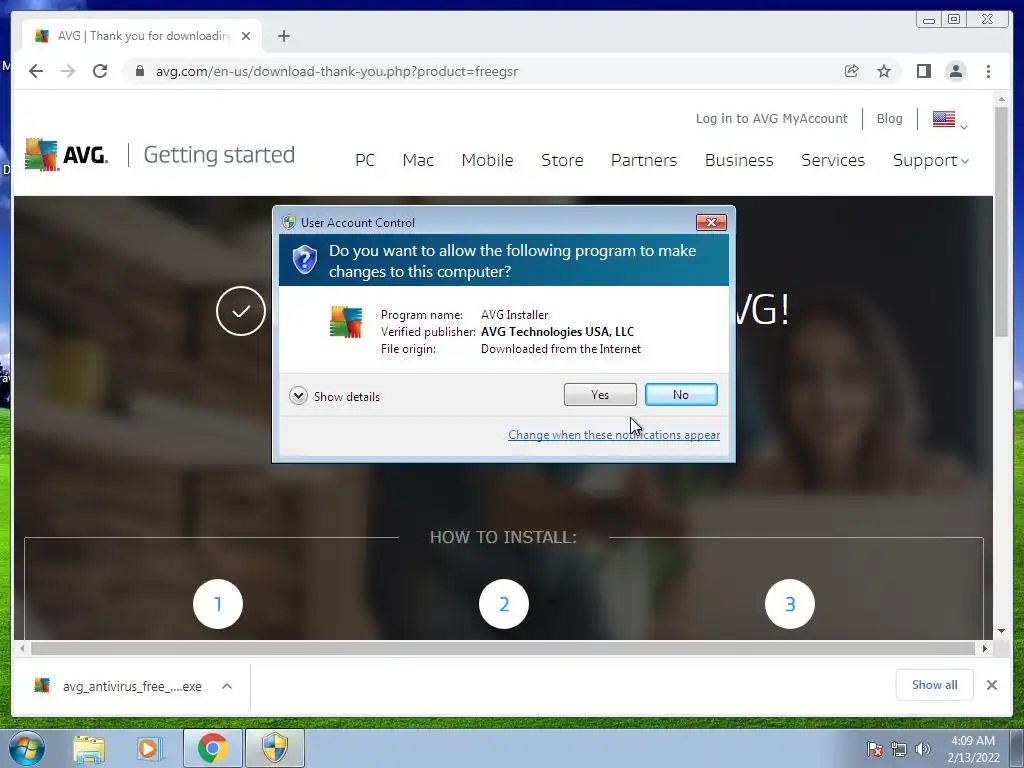Image resolution: width=1024 pixels, height=768 pixels.
Task: Click the taskbar clock showing 4:09 AM
Action: [973, 749]
